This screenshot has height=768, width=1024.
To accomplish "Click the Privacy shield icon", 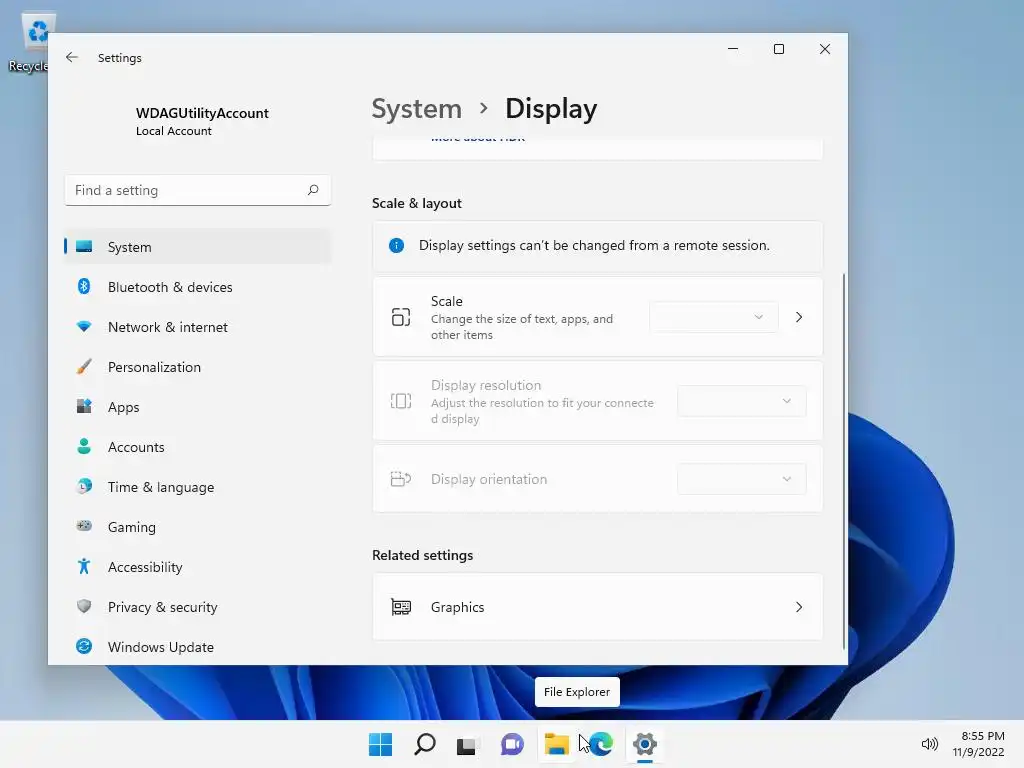I will [x=84, y=606].
